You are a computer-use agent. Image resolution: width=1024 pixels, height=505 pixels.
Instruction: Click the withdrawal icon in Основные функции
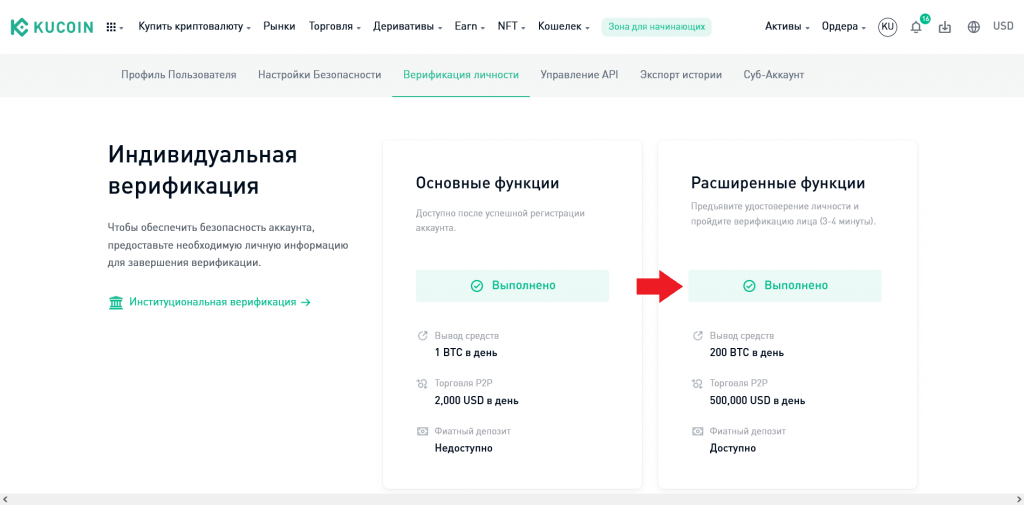(422, 336)
